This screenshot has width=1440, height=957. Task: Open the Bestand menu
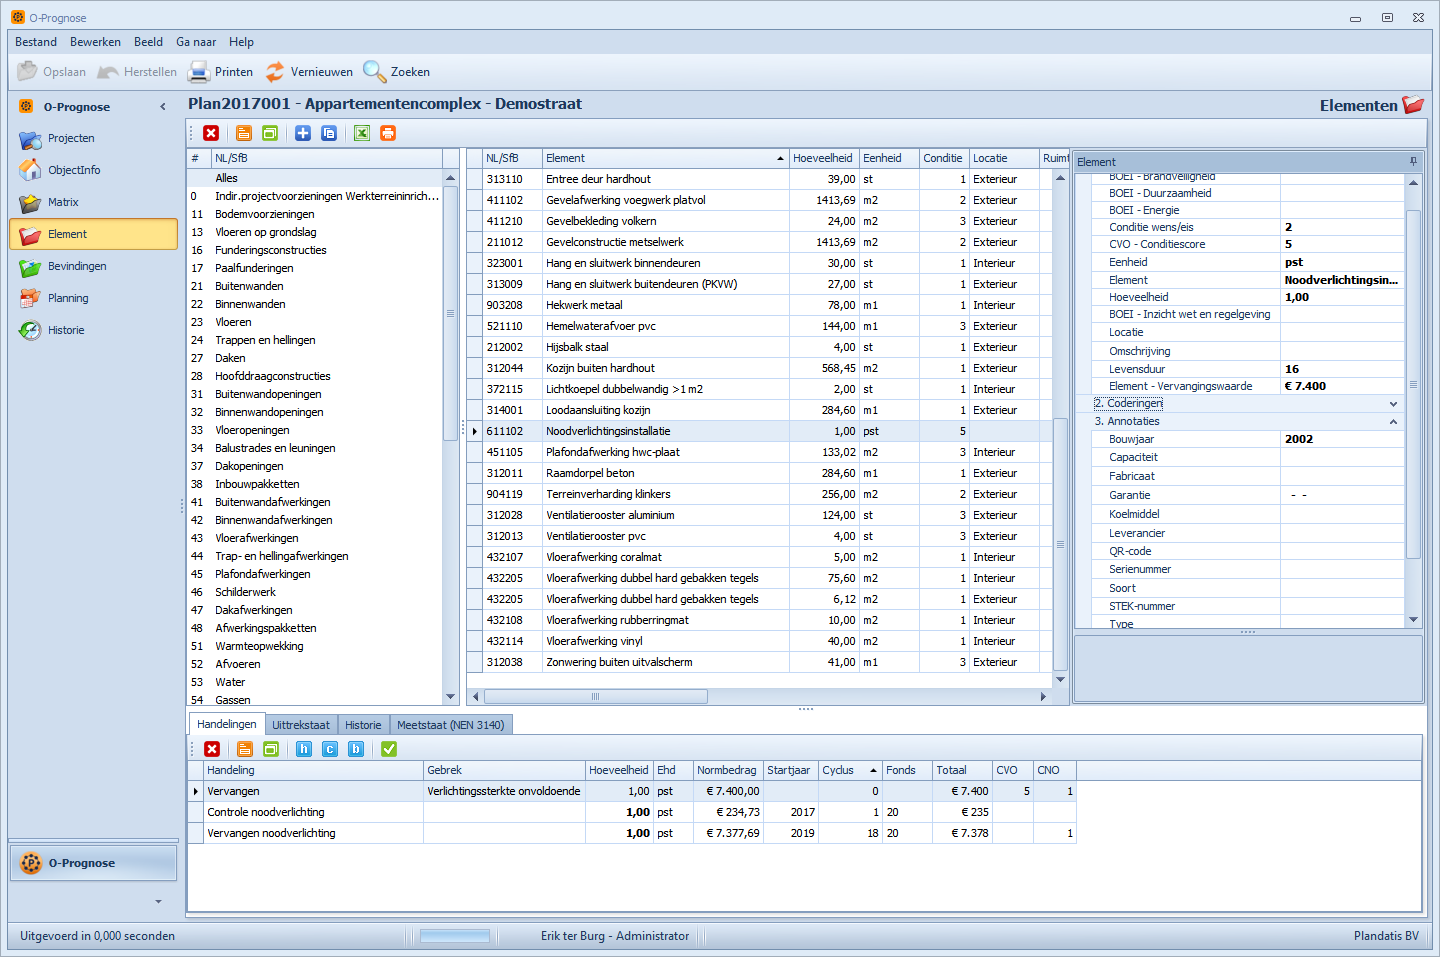click(x=36, y=42)
